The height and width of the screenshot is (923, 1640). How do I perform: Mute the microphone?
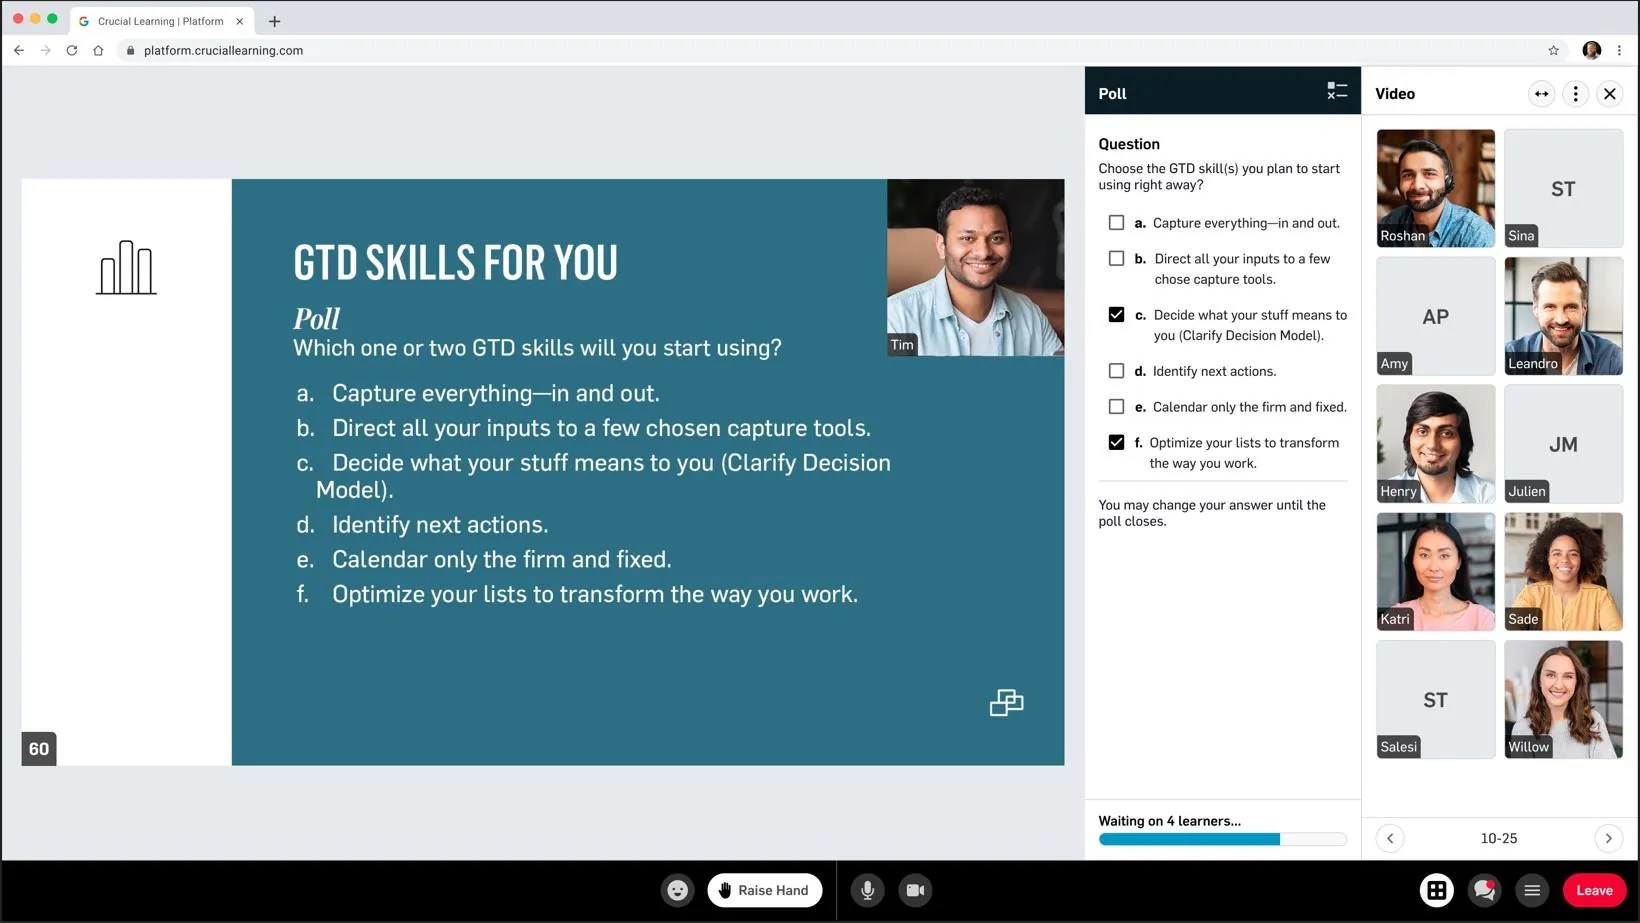tap(867, 890)
